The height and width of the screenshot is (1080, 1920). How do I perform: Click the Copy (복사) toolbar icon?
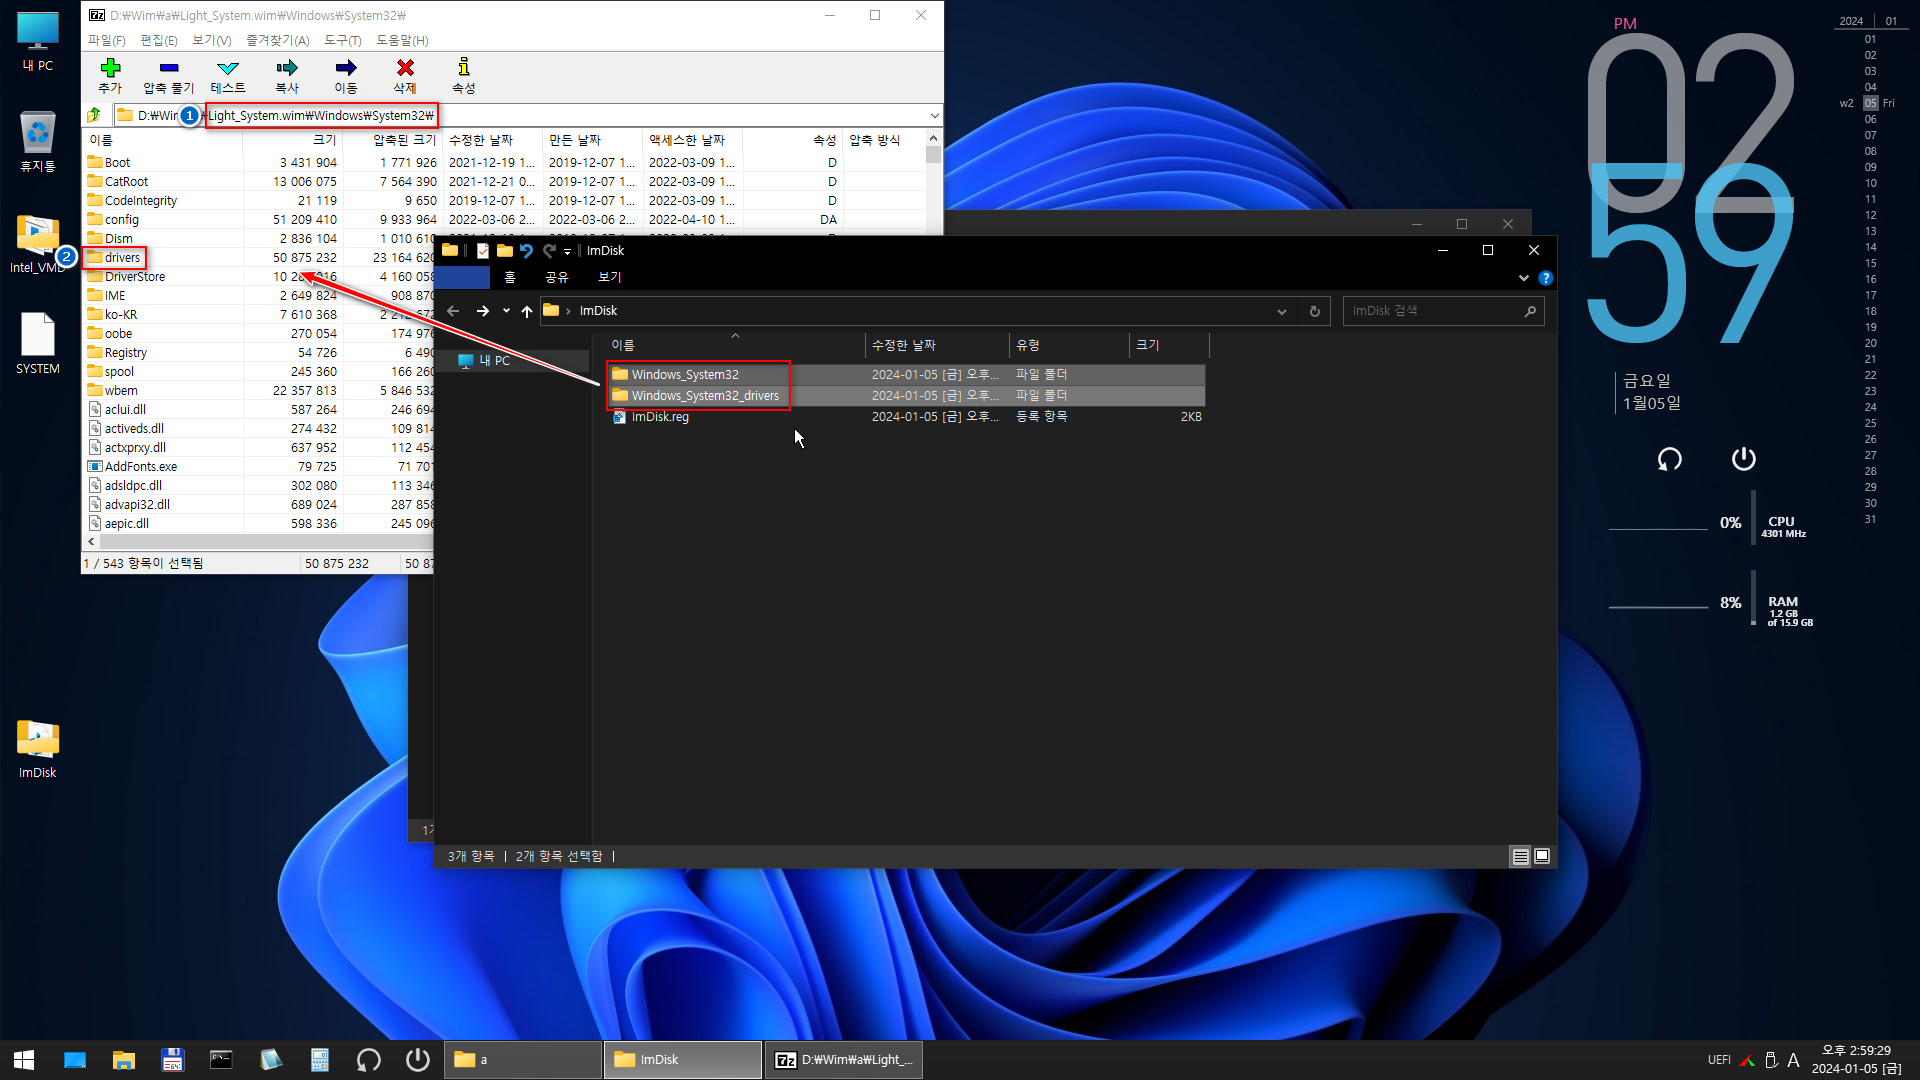pos(287,68)
